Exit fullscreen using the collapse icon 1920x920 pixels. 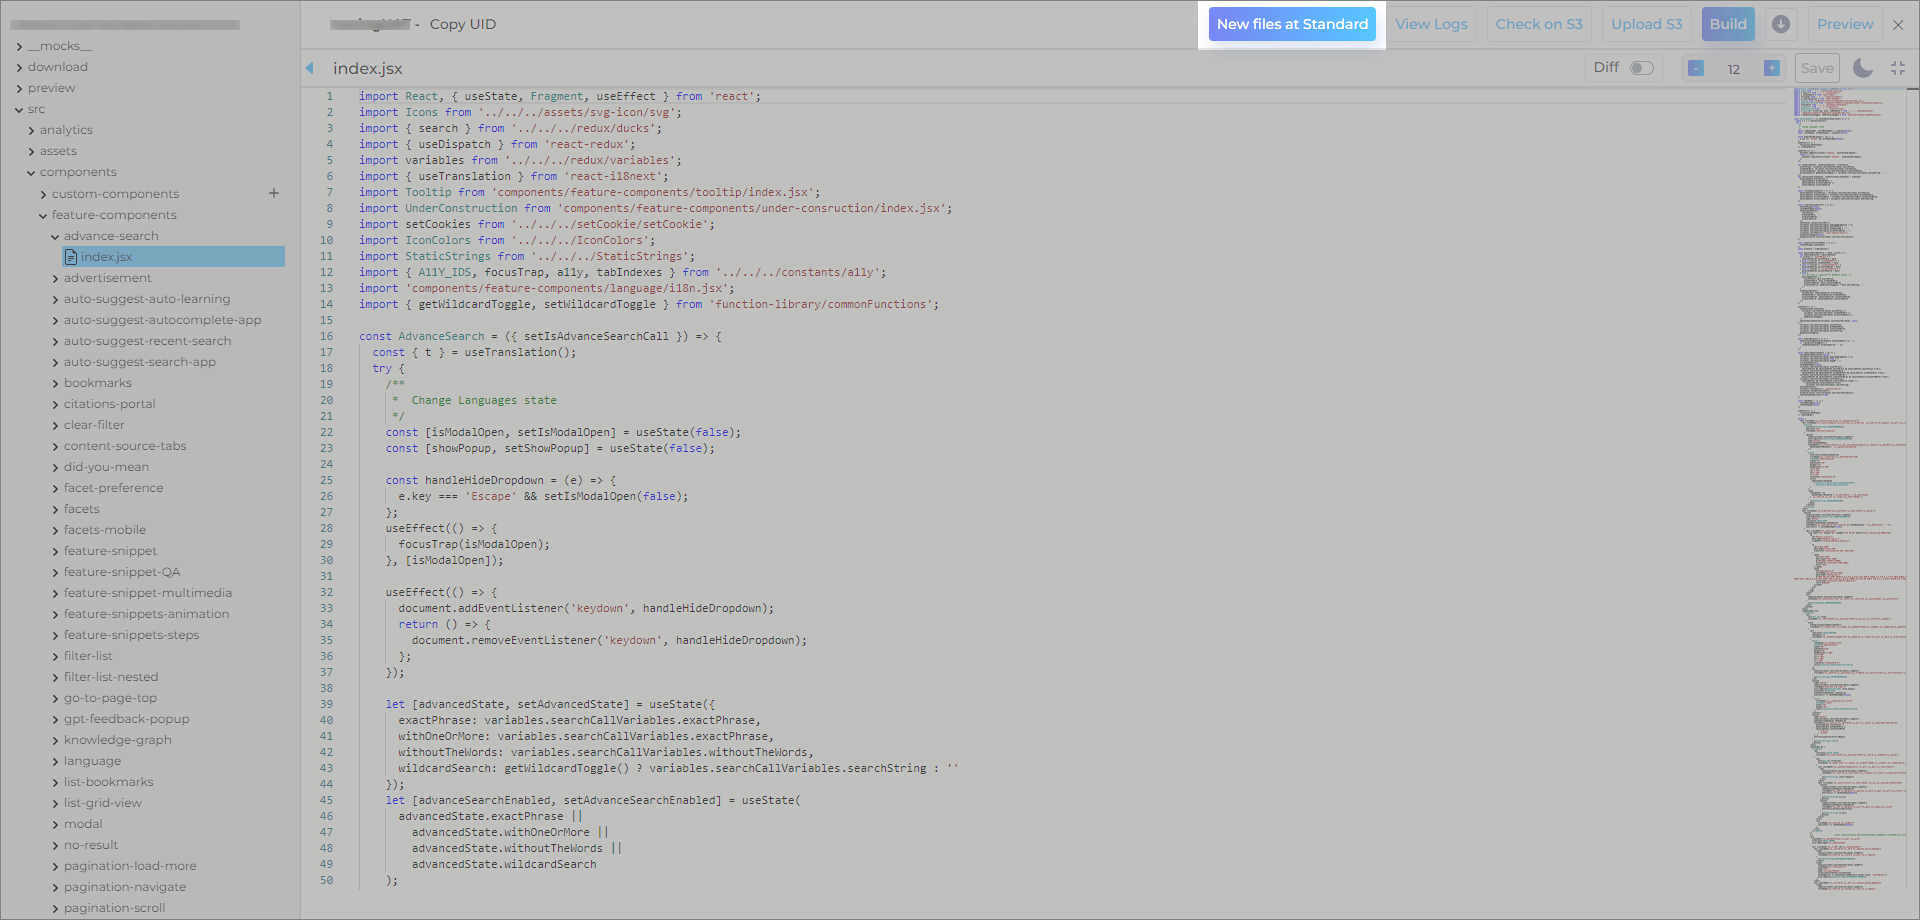1898,68
